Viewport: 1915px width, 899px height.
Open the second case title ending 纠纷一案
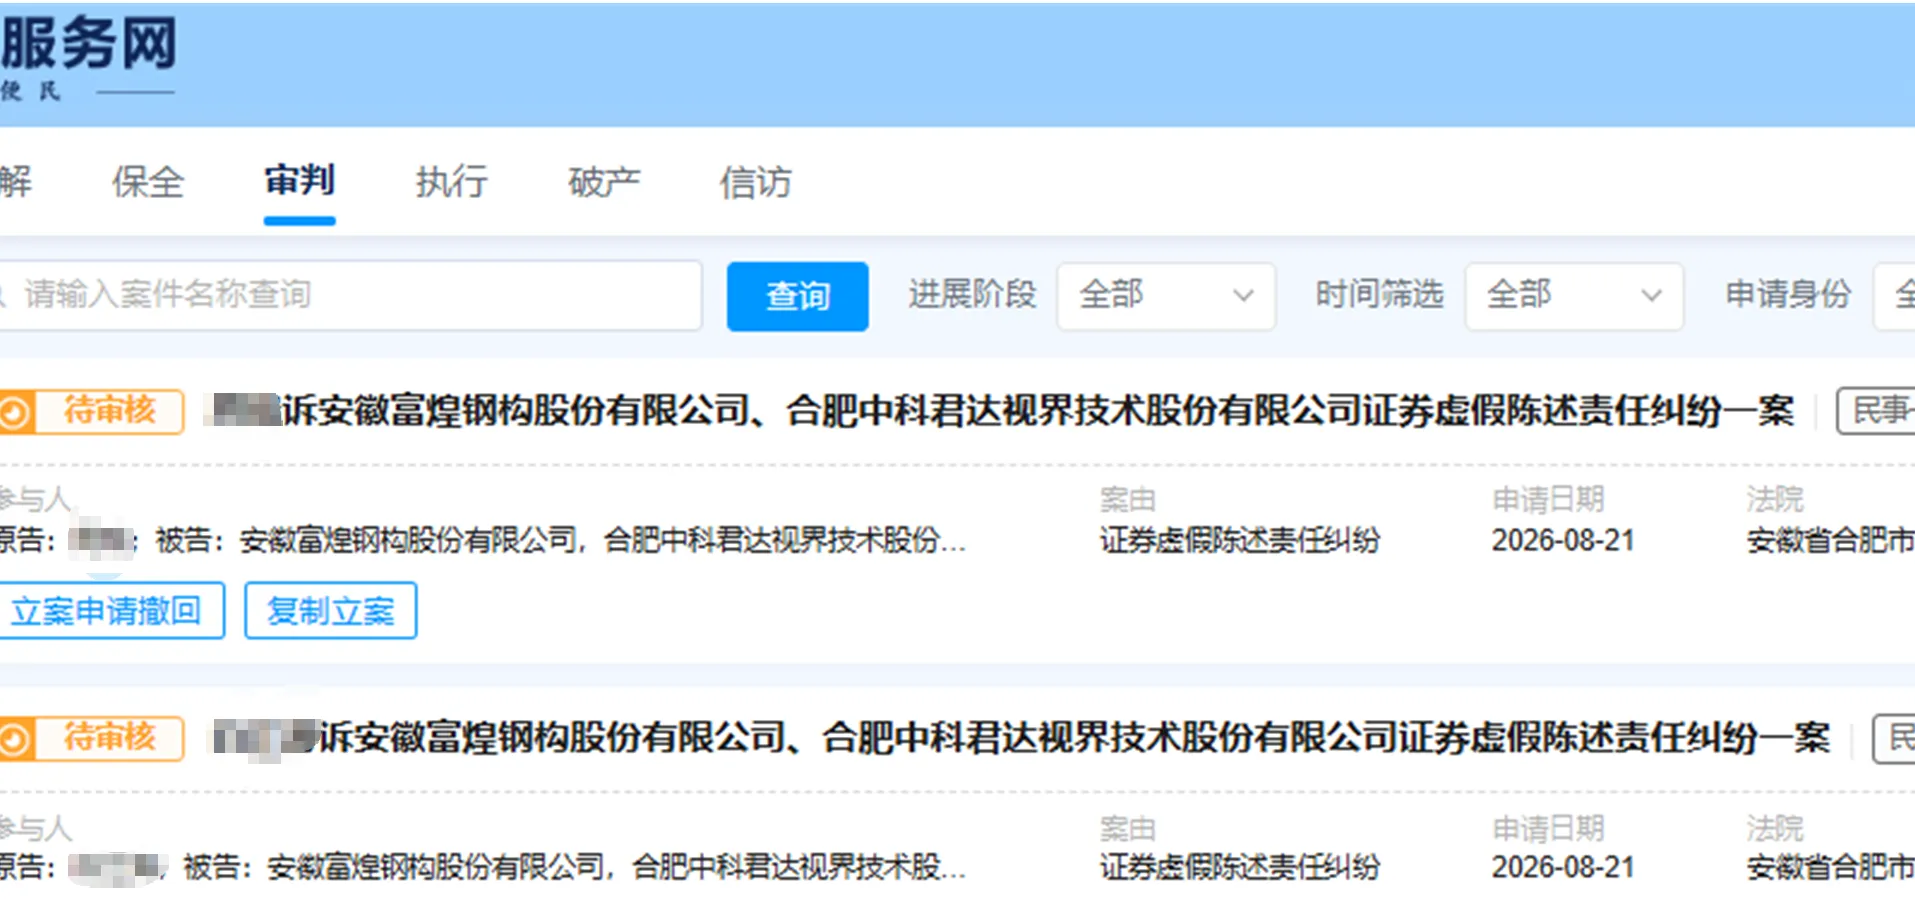tap(1022, 738)
